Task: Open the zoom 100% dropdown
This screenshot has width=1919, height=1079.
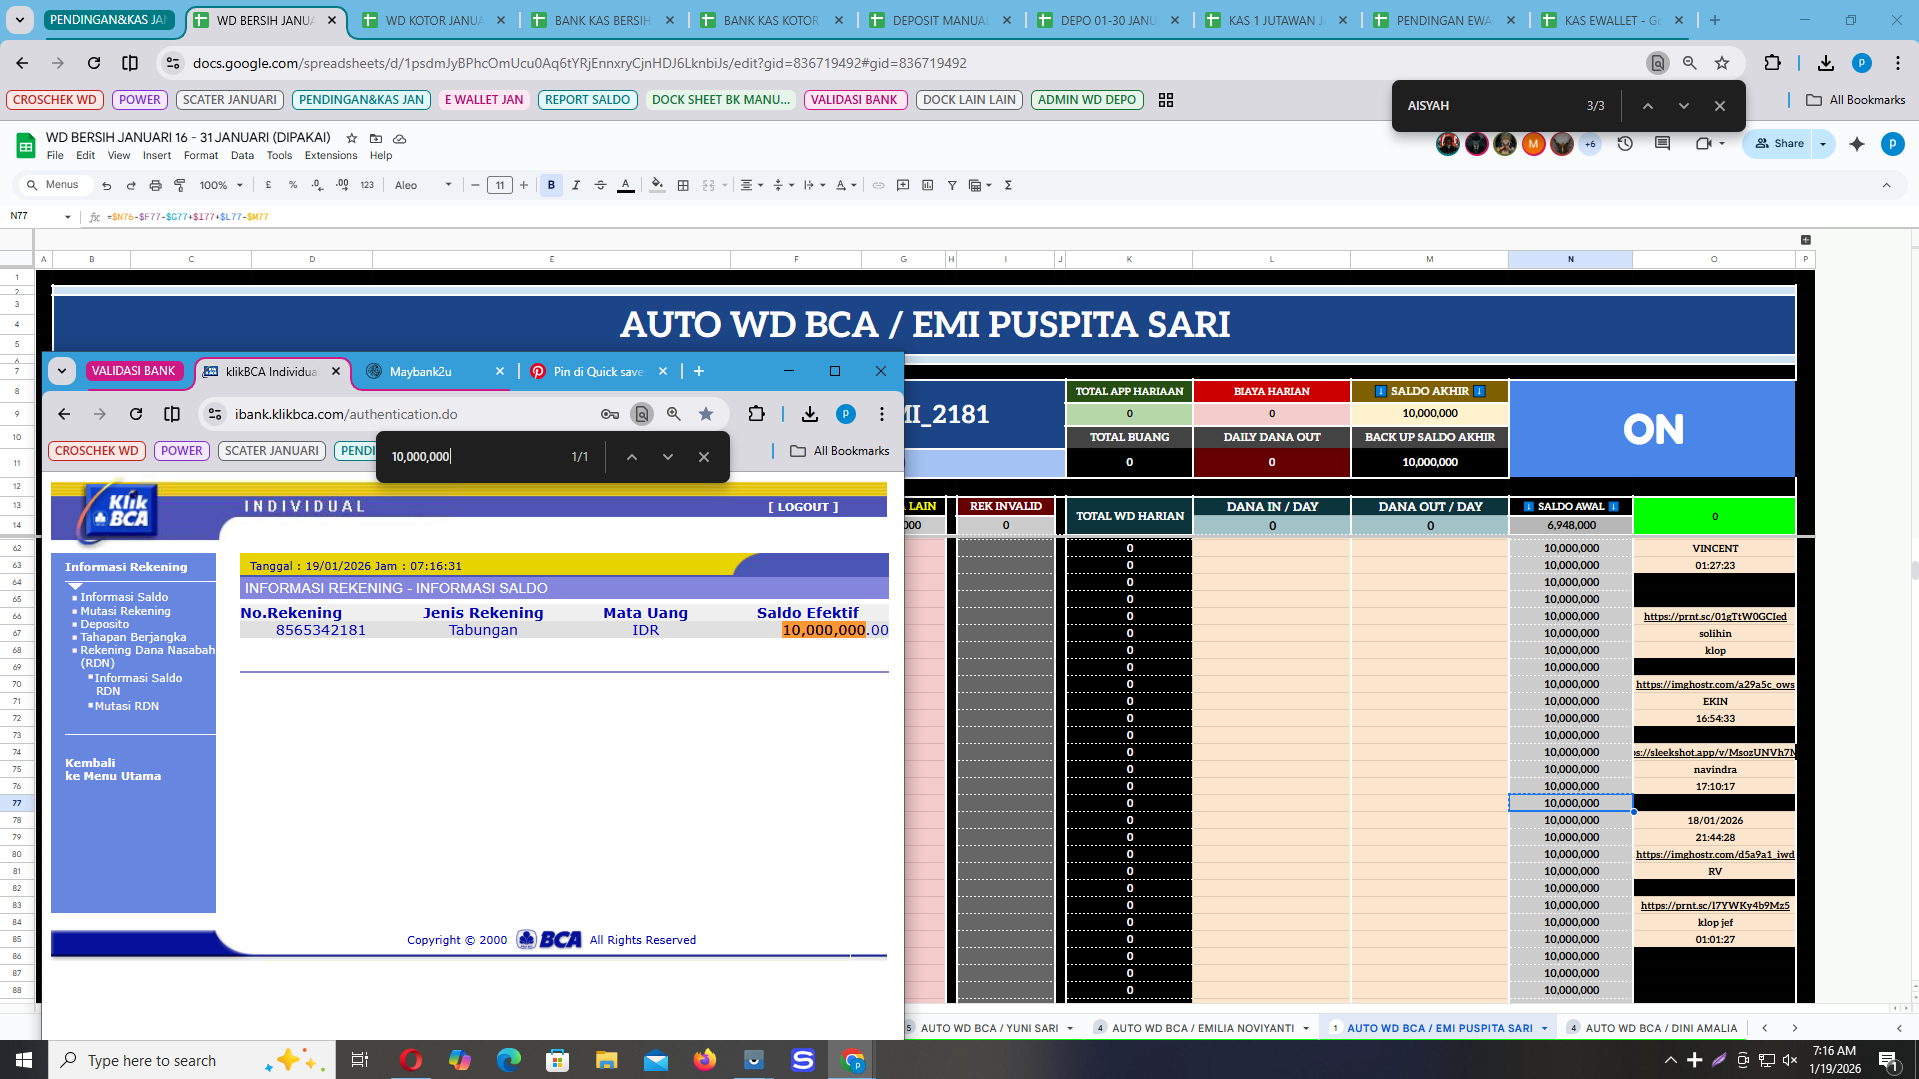Action: coord(221,185)
